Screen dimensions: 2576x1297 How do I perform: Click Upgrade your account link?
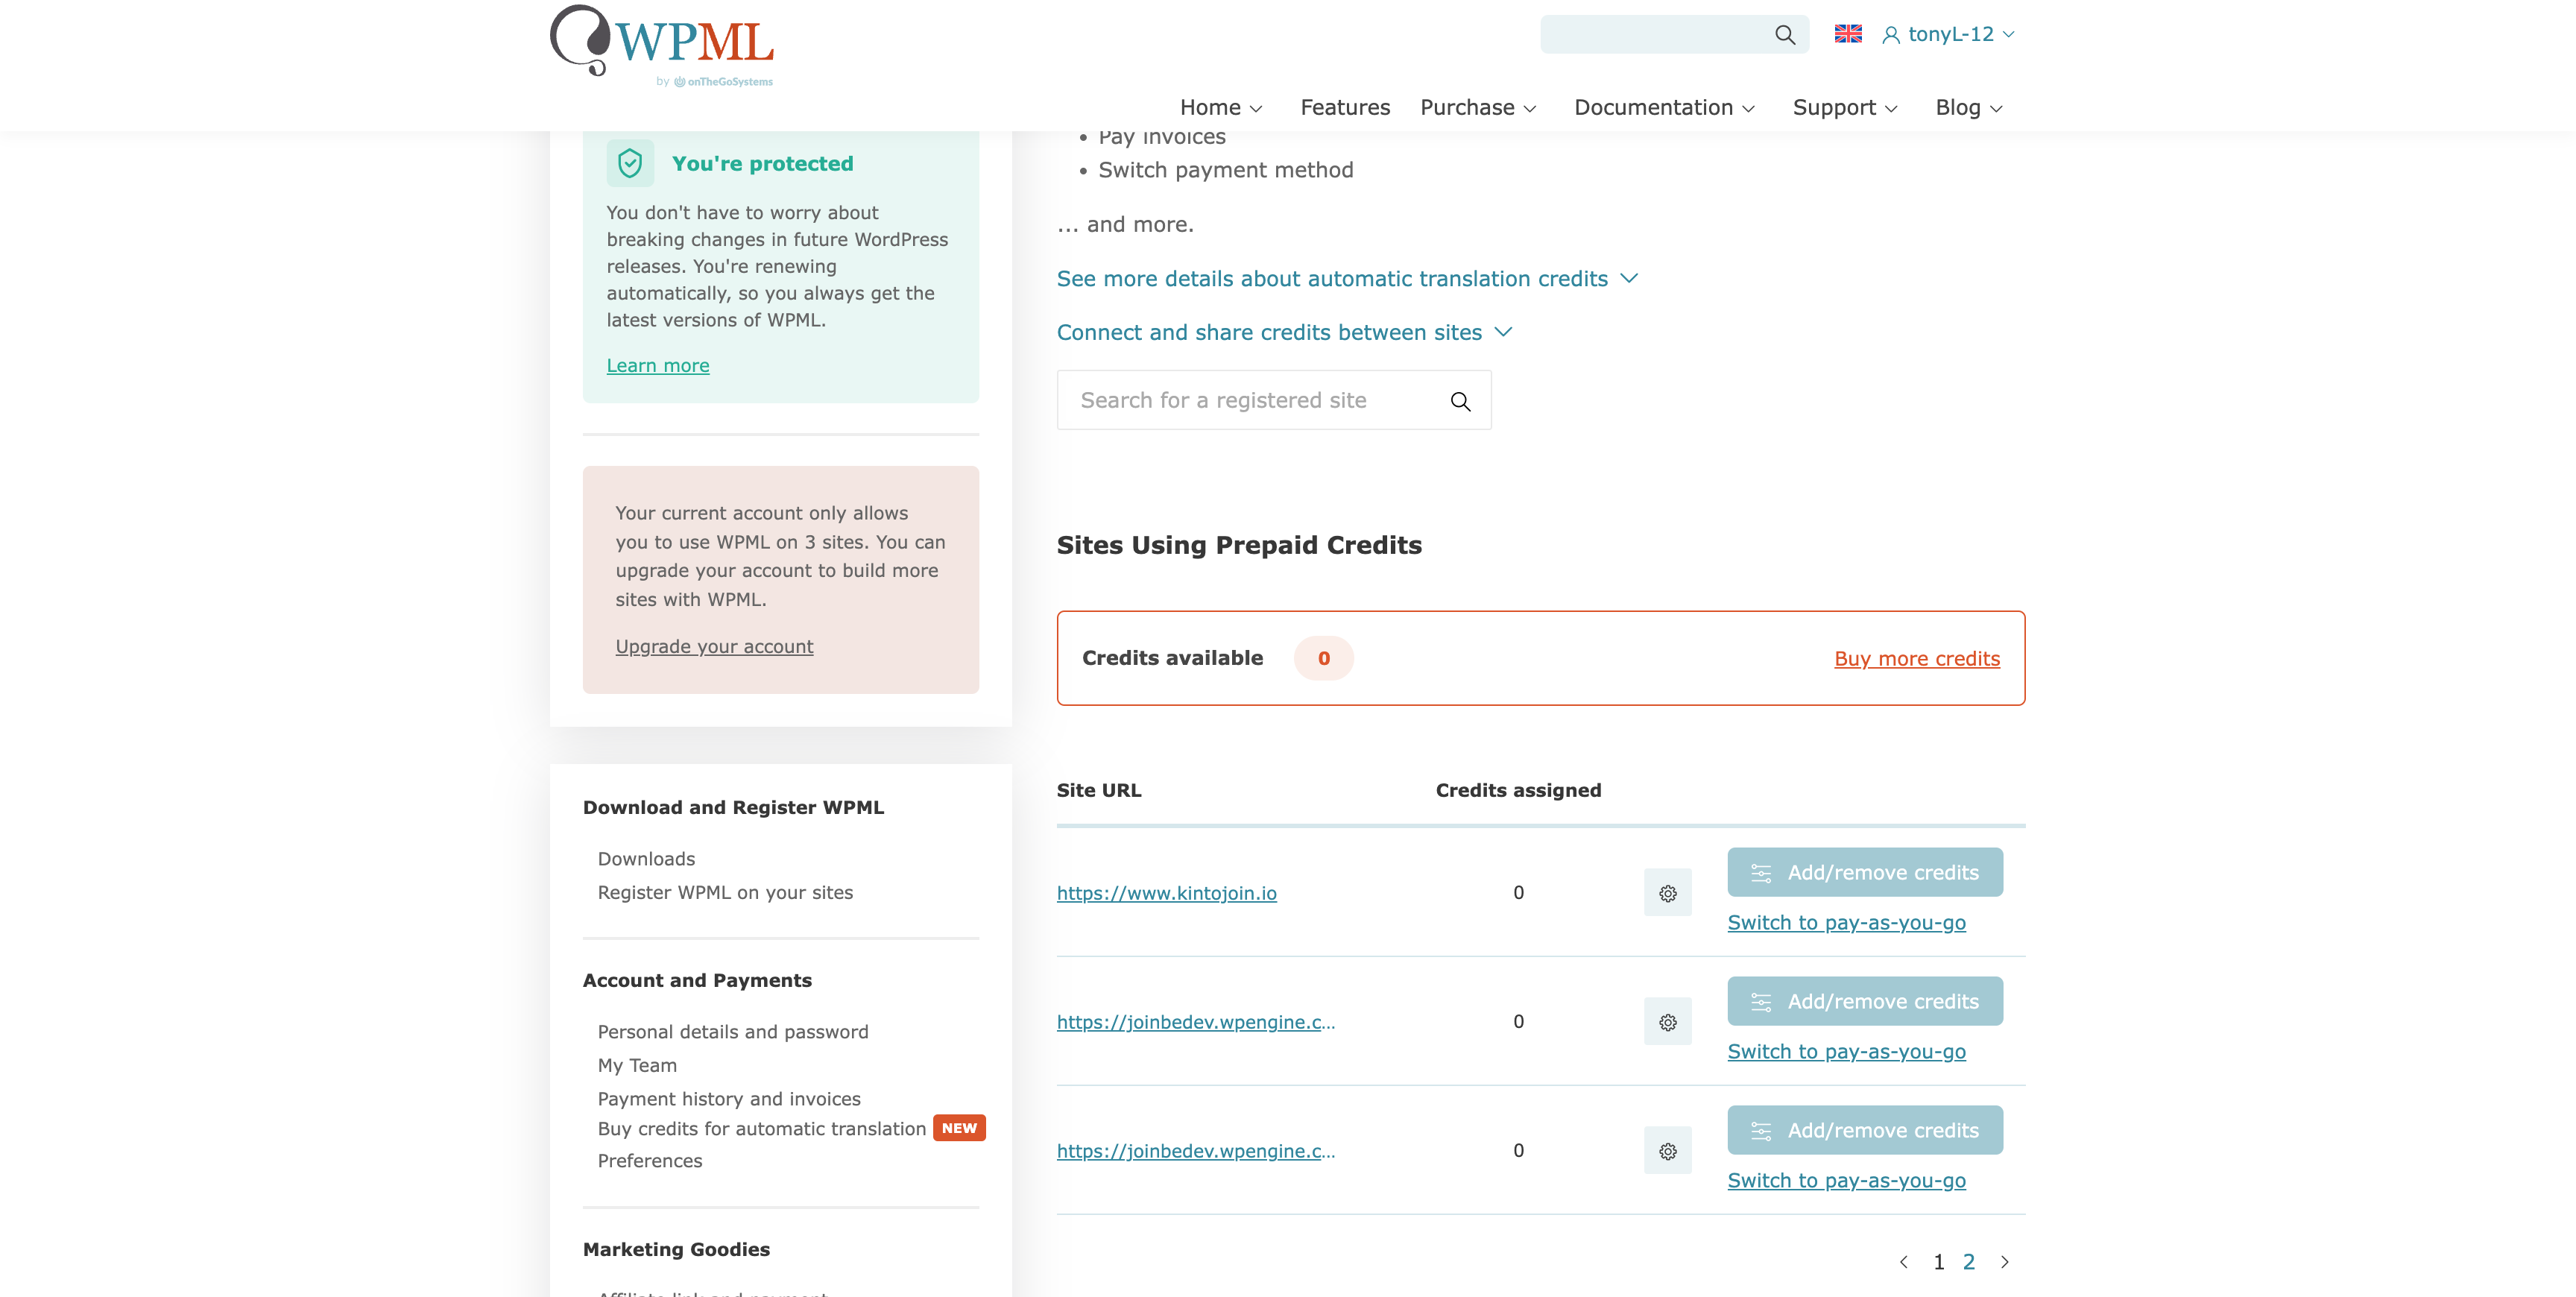point(714,647)
